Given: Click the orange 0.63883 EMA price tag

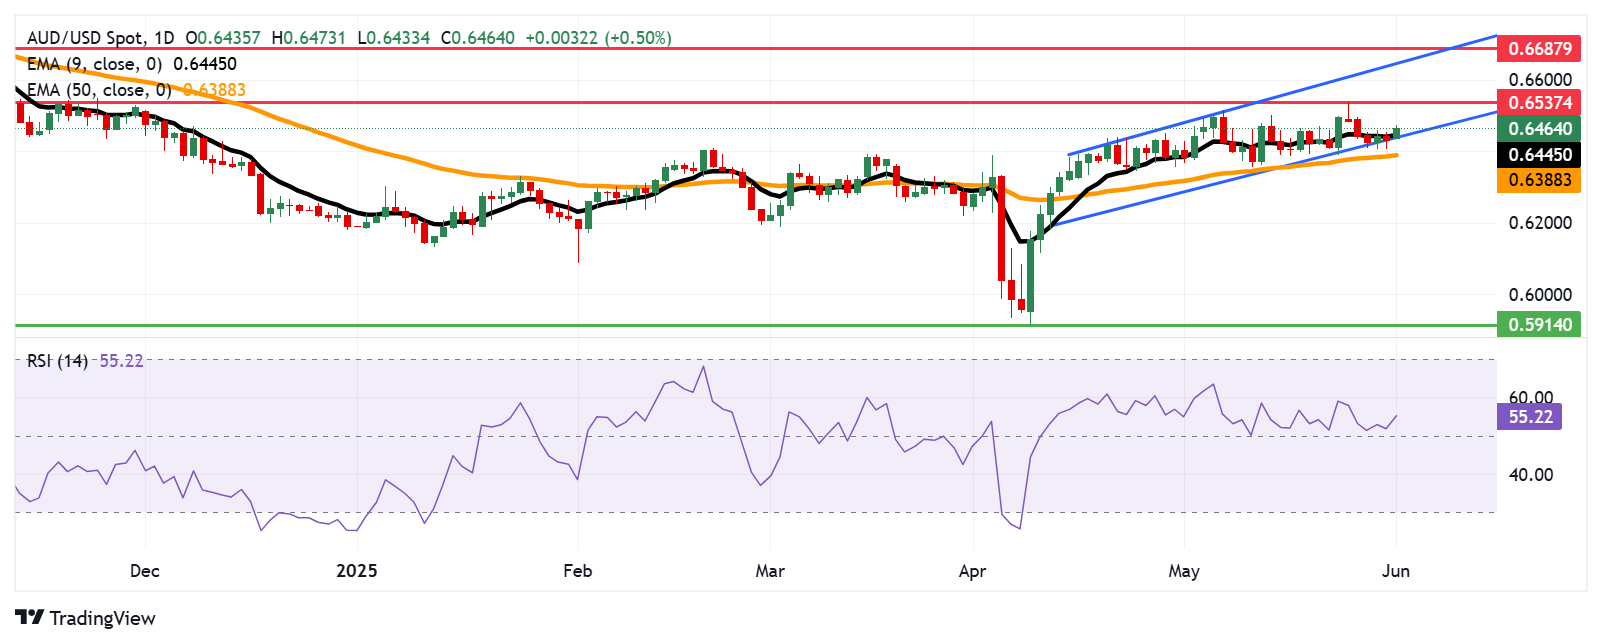Looking at the screenshot, I should tap(1539, 180).
